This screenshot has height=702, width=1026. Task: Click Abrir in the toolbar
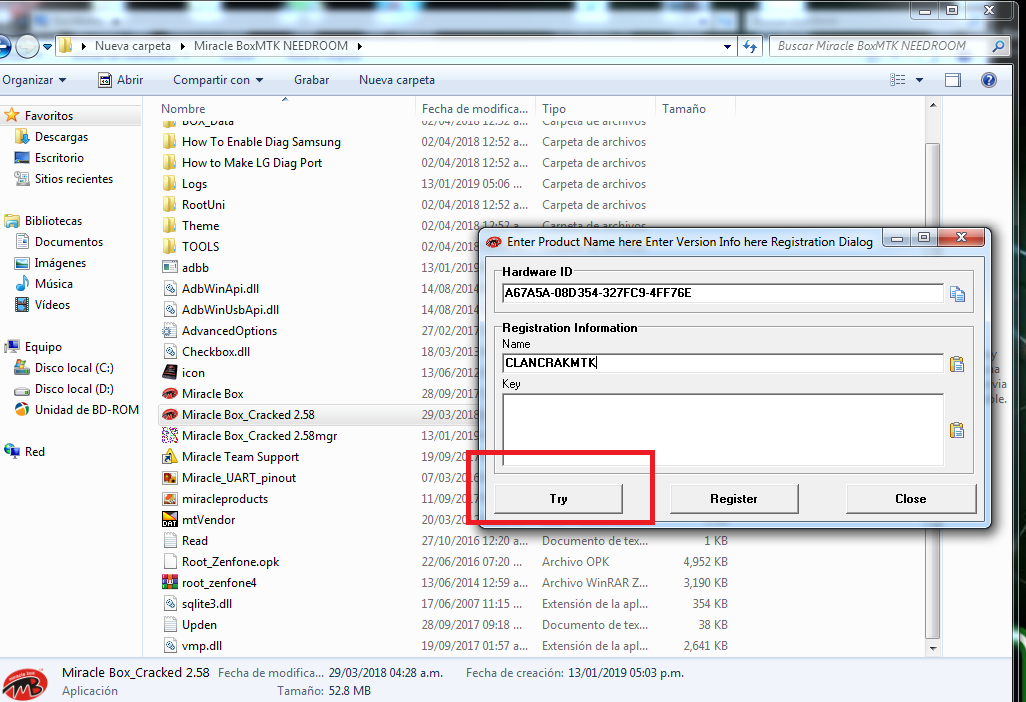click(x=131, y=79)
